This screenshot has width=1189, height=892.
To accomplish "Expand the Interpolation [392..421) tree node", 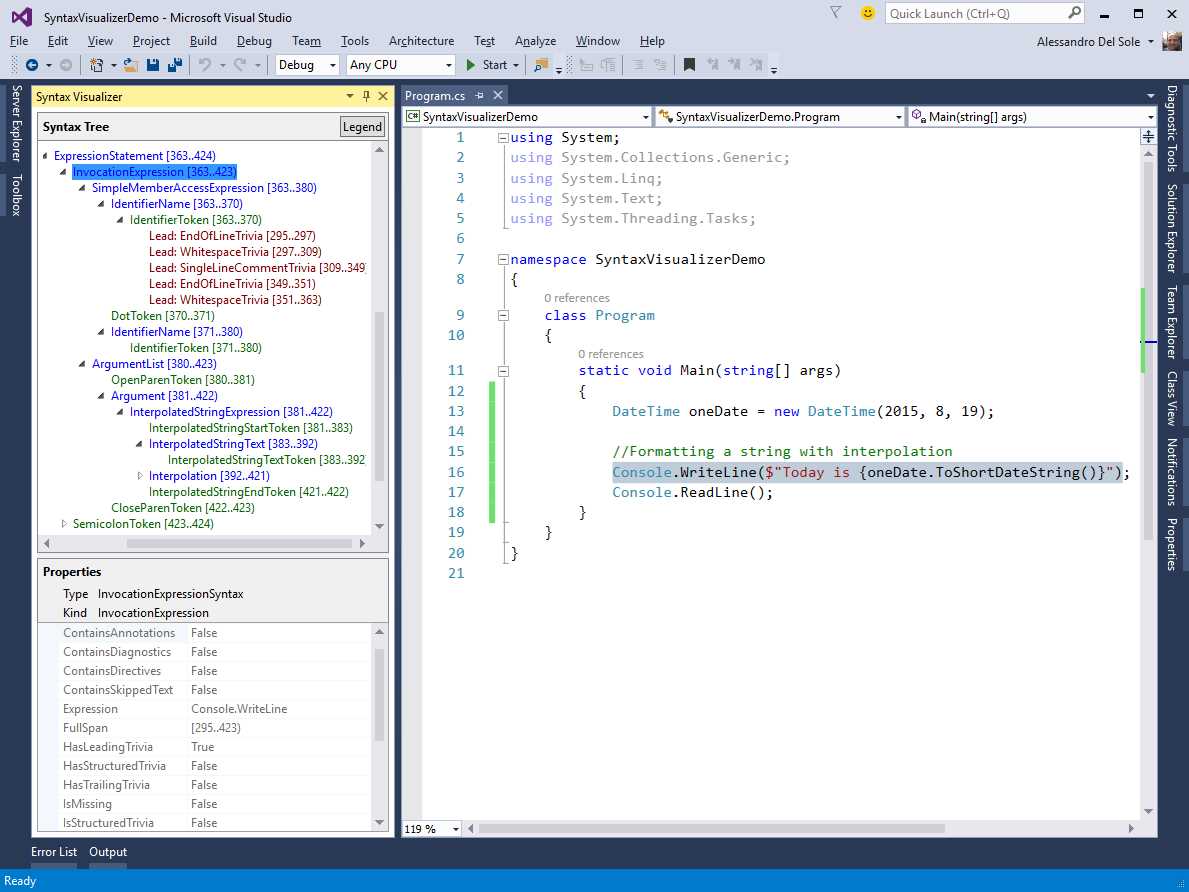I will (x=140, y=476).
